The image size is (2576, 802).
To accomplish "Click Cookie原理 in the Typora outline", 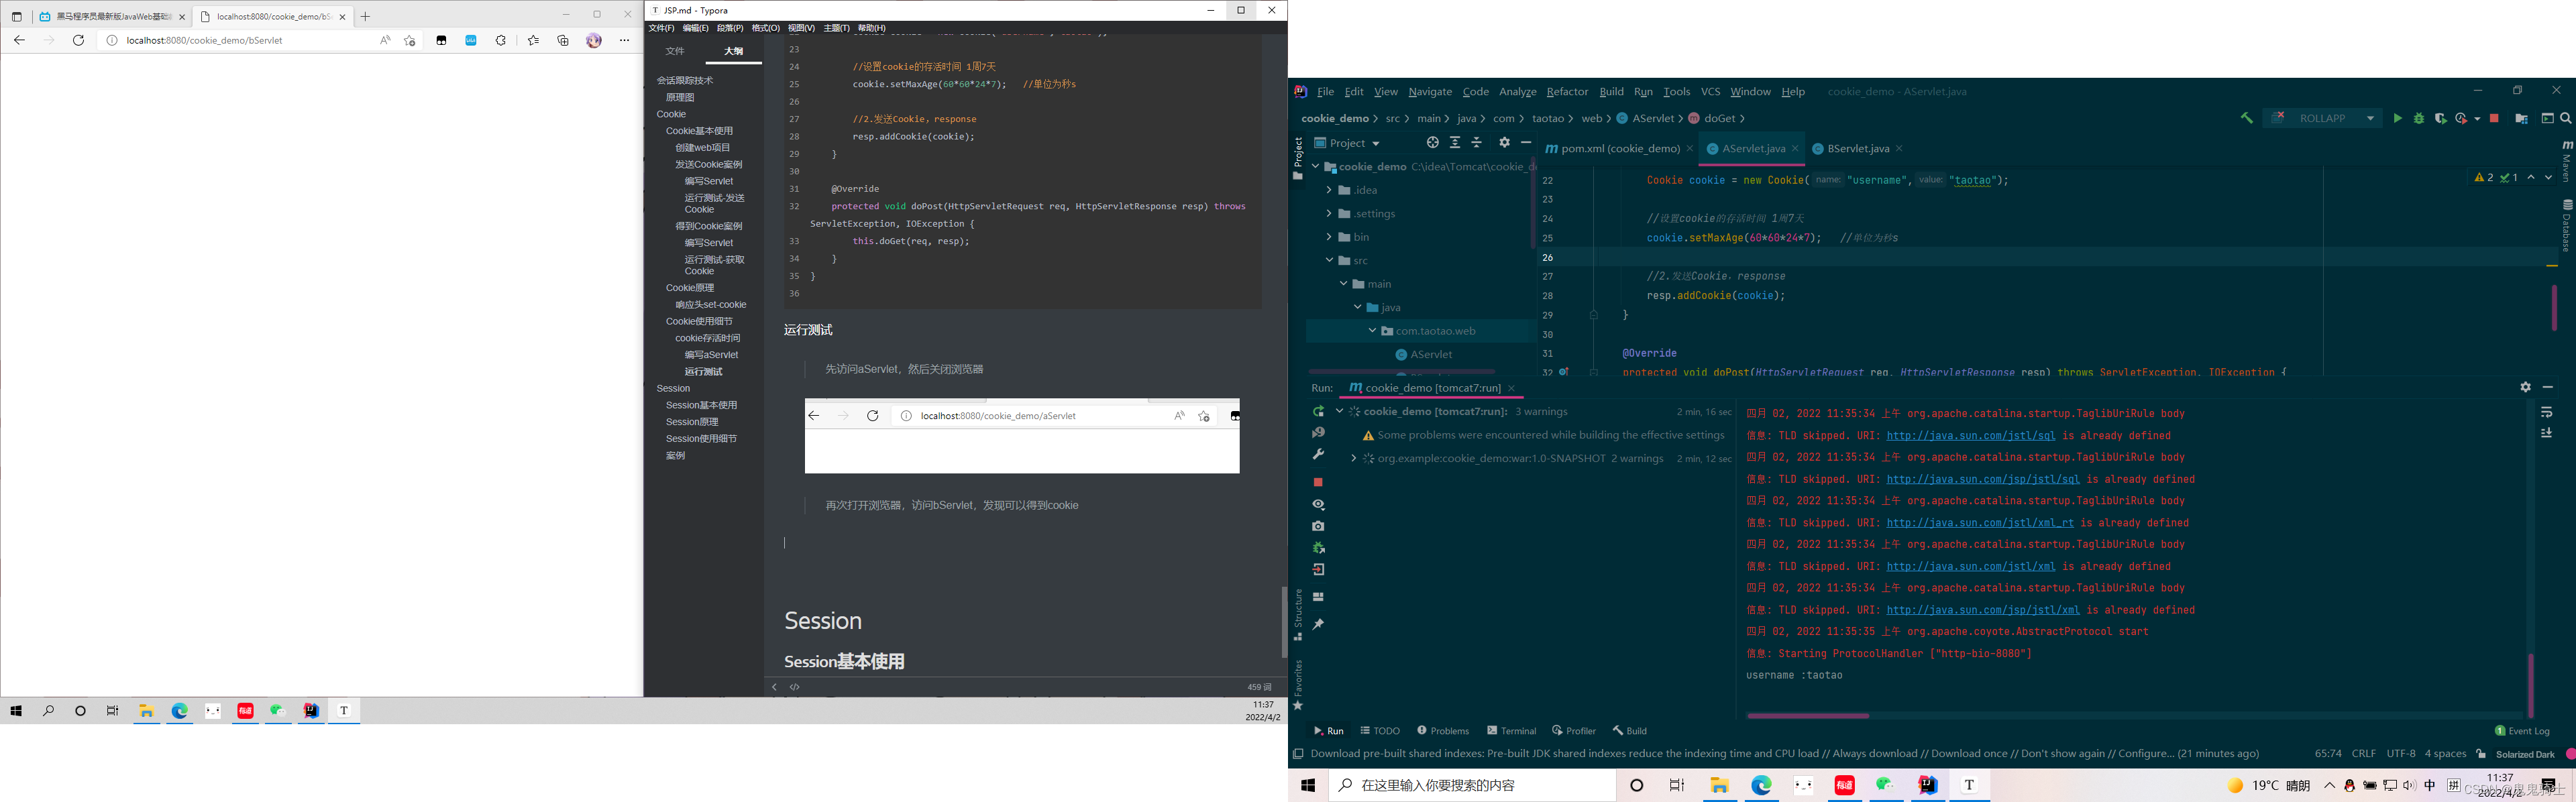I will [689, 288].
